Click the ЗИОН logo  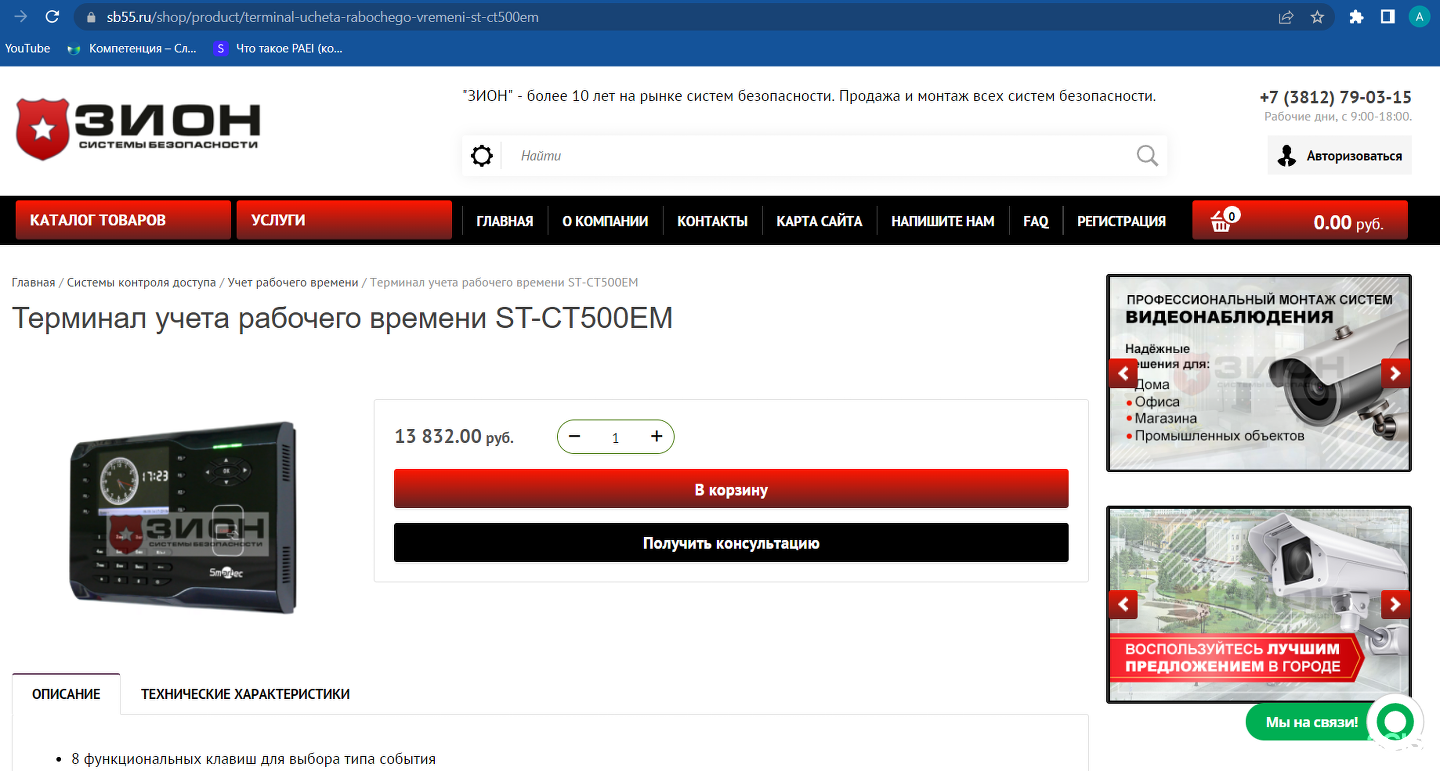137,129
